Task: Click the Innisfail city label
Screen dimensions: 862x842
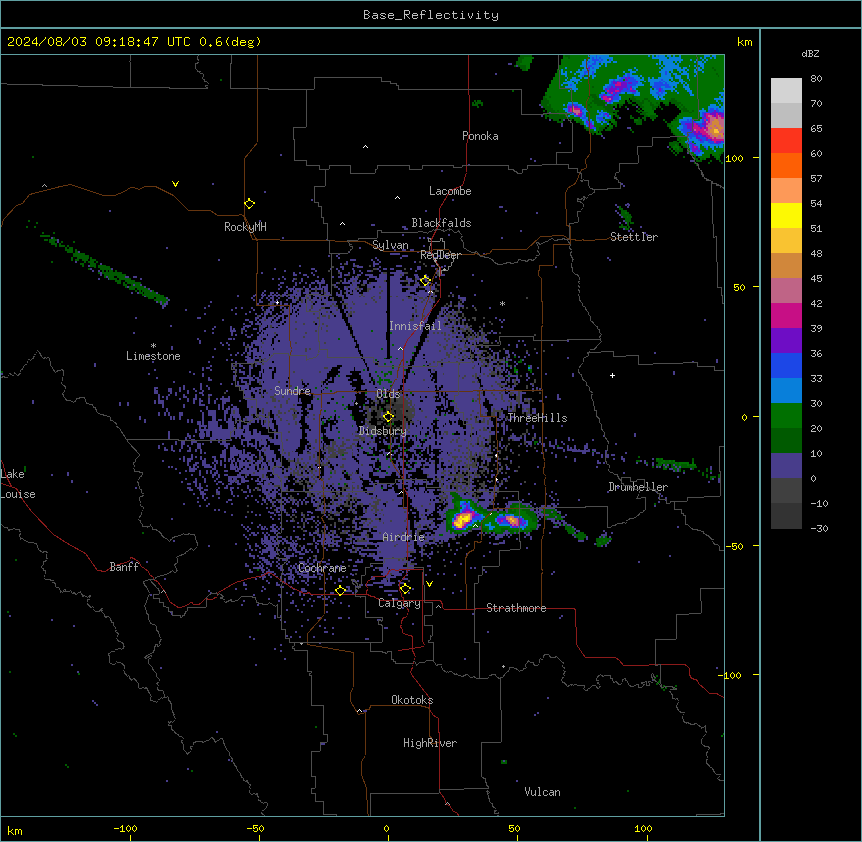Action: point(415,326)
